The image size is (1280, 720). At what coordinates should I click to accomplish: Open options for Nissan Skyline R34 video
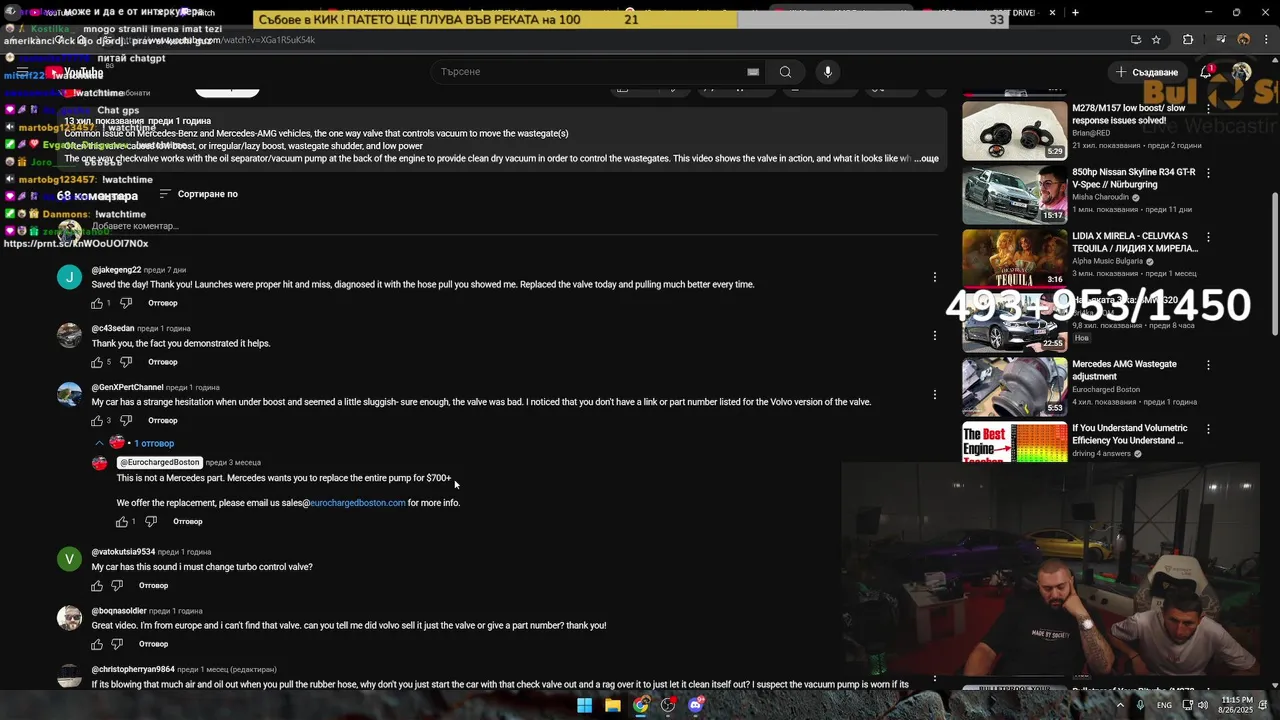point(1208,172)
